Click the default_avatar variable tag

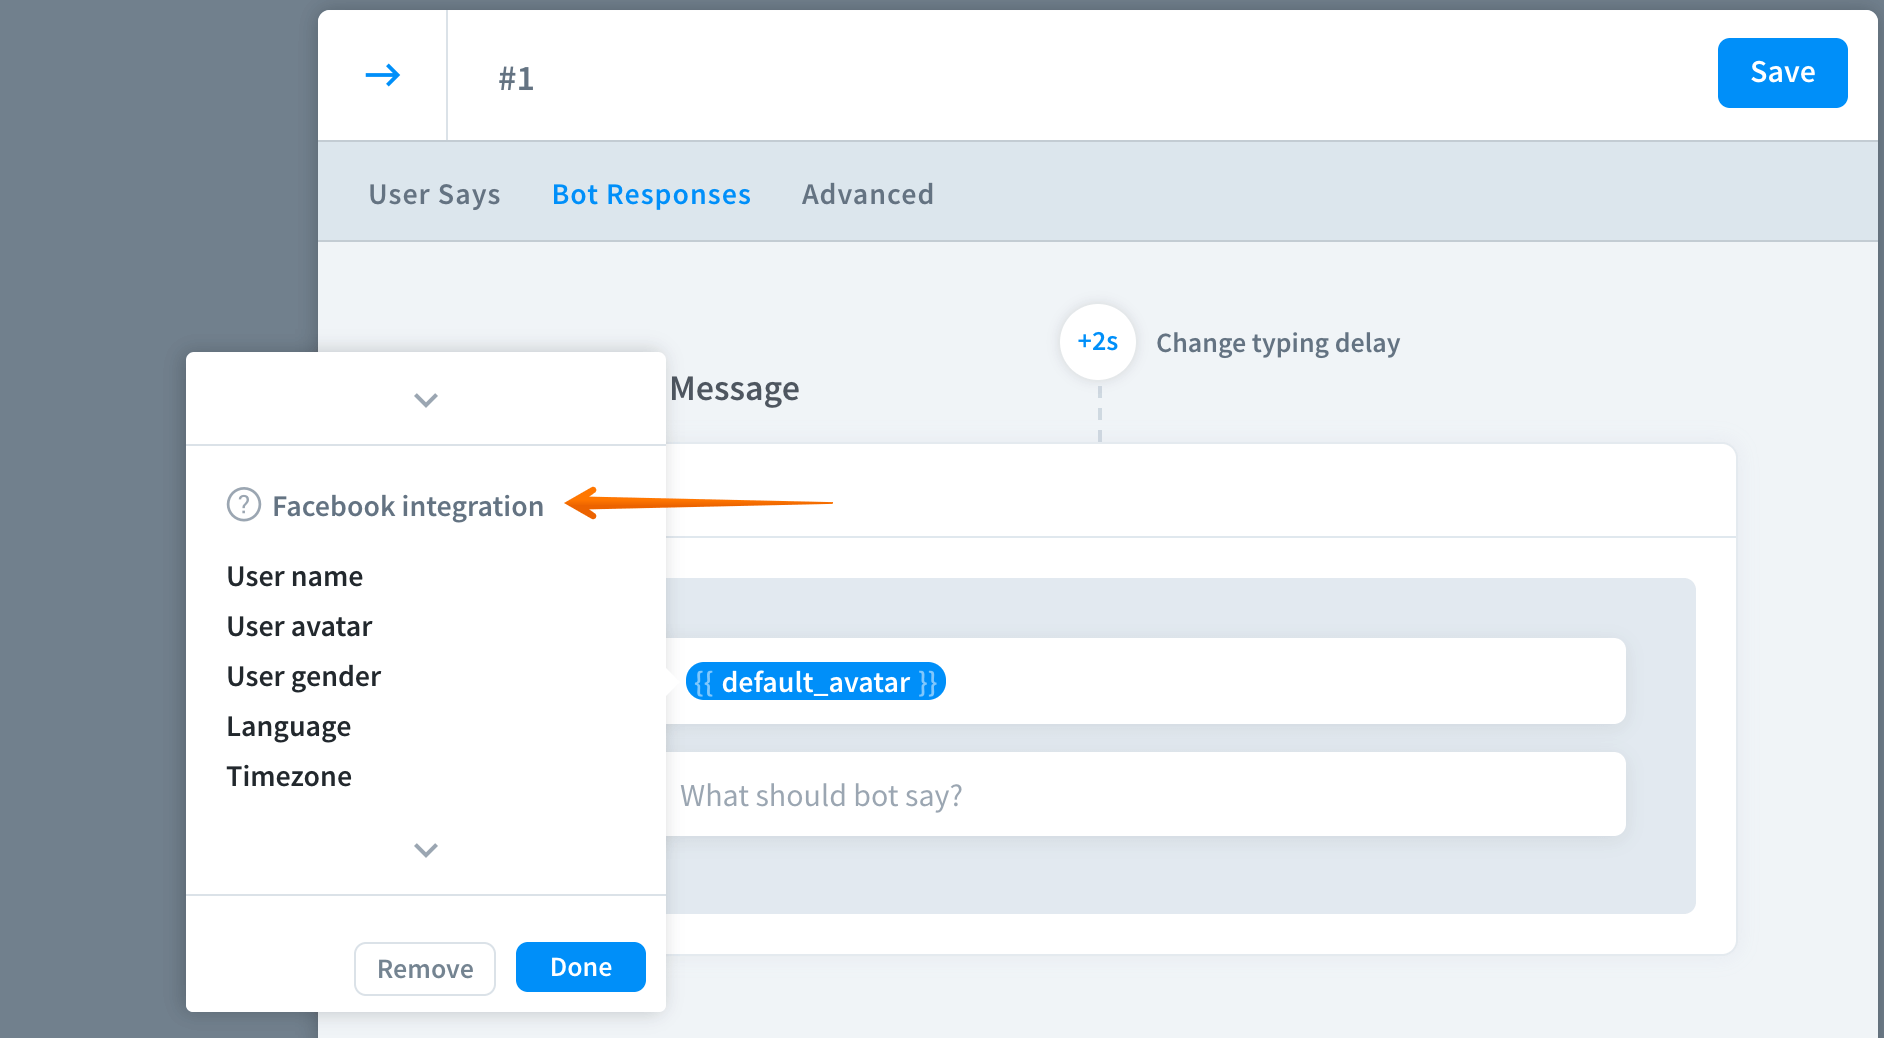click(x=815, y=682)
